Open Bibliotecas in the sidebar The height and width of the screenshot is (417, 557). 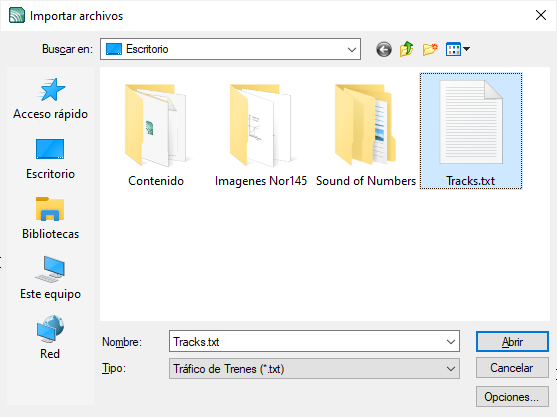pos(50,218)
